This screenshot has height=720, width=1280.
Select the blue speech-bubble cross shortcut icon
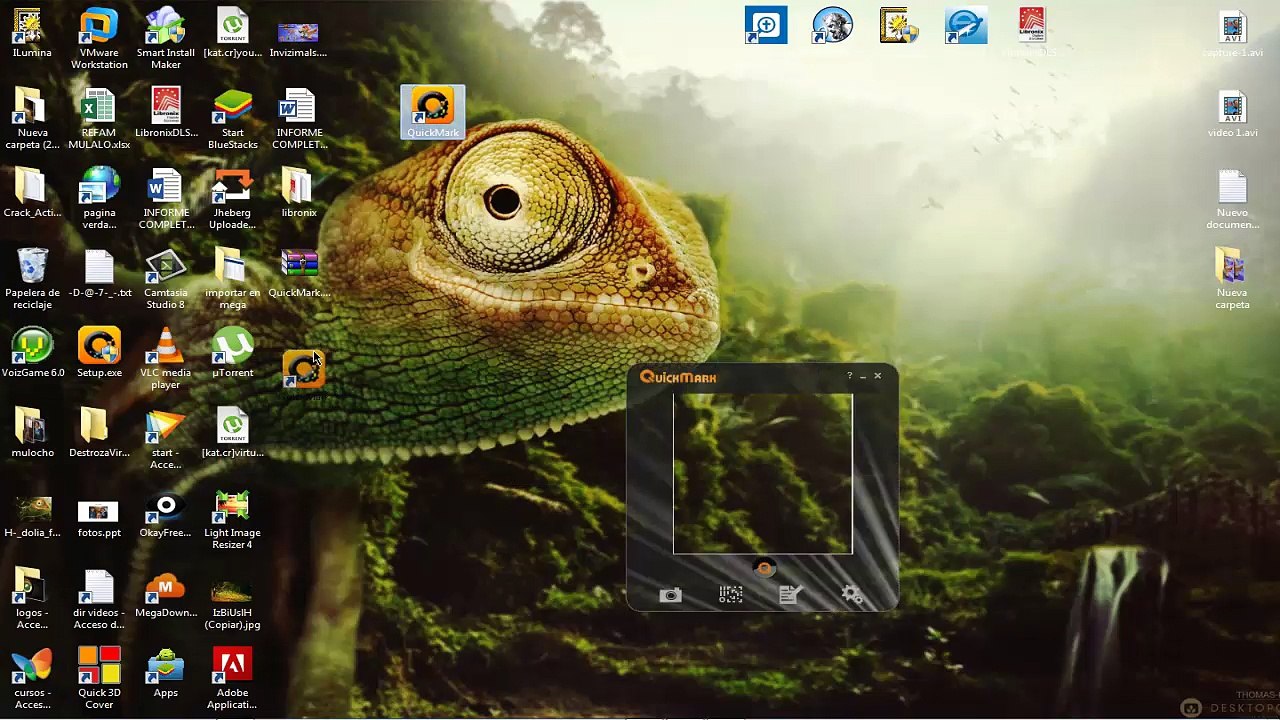click(x=766, y=26)
